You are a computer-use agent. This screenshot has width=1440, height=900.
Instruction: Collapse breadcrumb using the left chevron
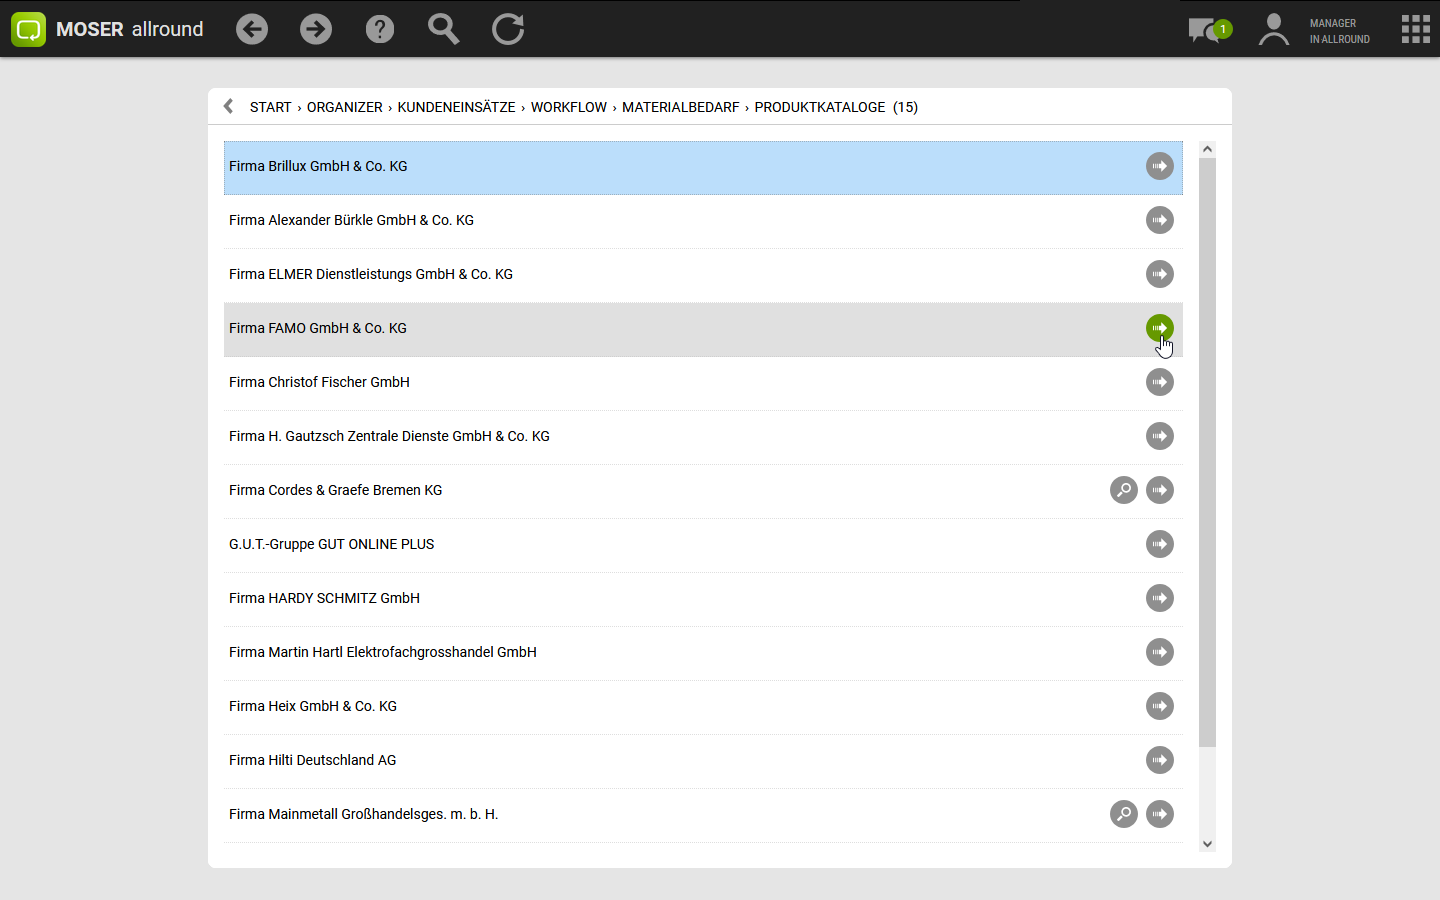click(x=229, y=107)
